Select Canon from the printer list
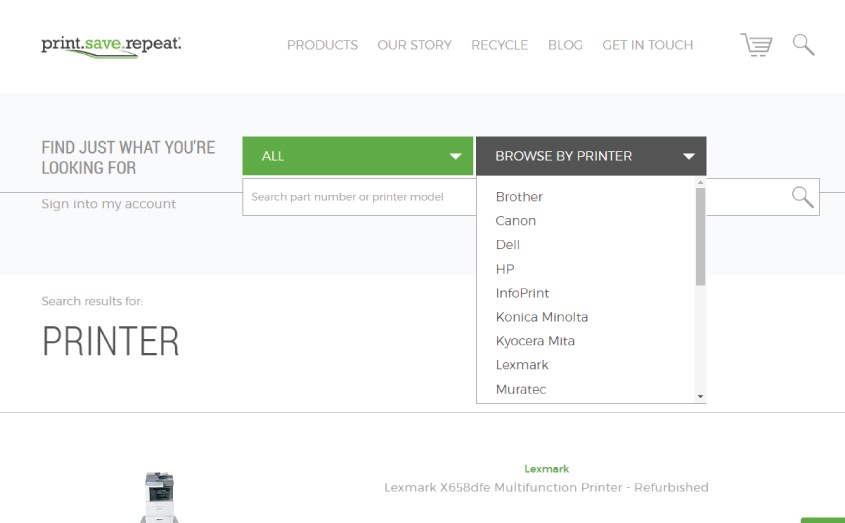Image resolution: width=845 pixels, height=523 pixels. 515,221
